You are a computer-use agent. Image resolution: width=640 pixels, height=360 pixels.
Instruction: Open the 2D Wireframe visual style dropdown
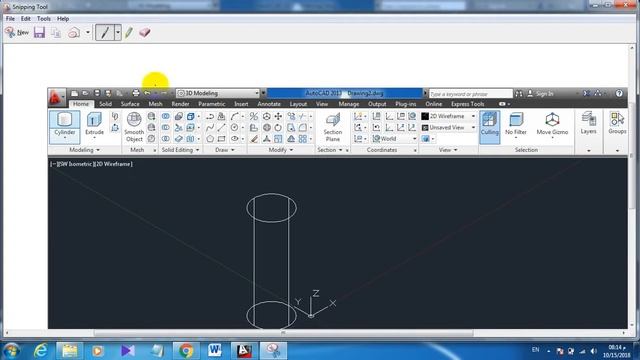tap(448, 116)
